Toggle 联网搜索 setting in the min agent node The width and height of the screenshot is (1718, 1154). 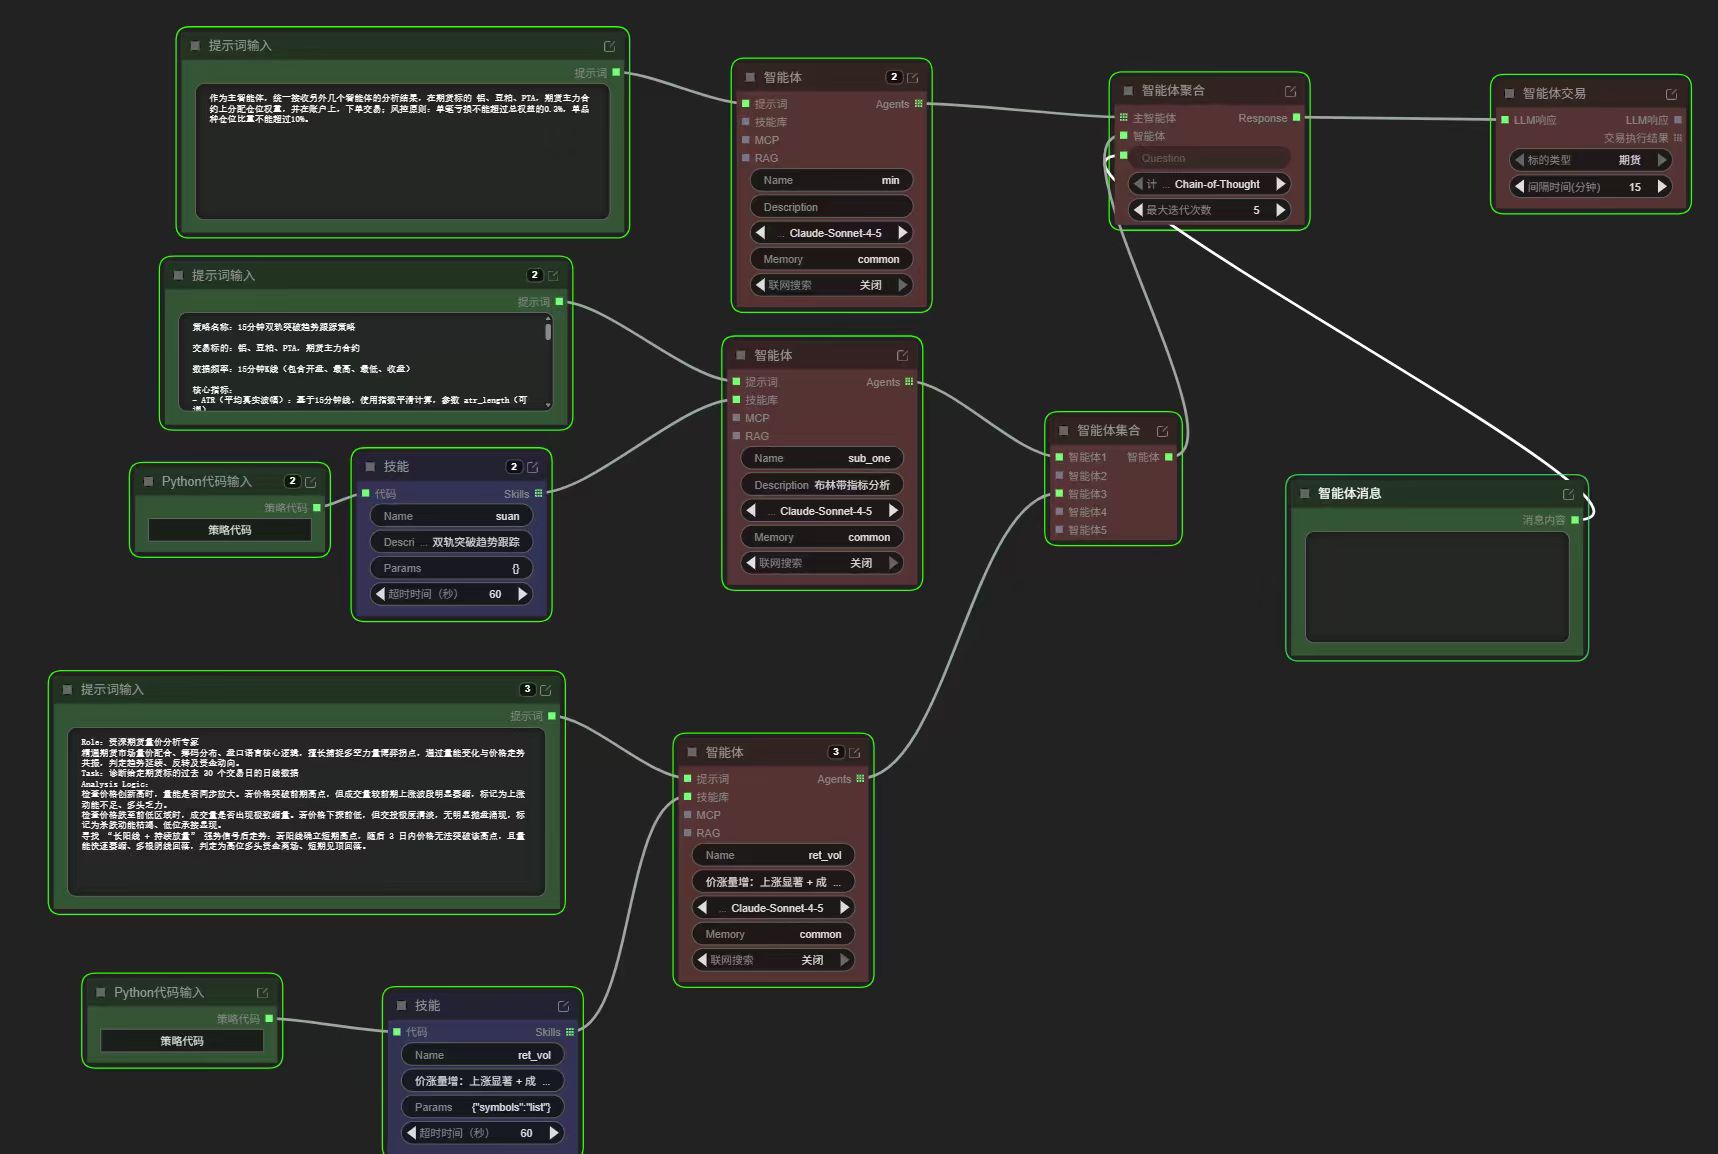[831, 285]
